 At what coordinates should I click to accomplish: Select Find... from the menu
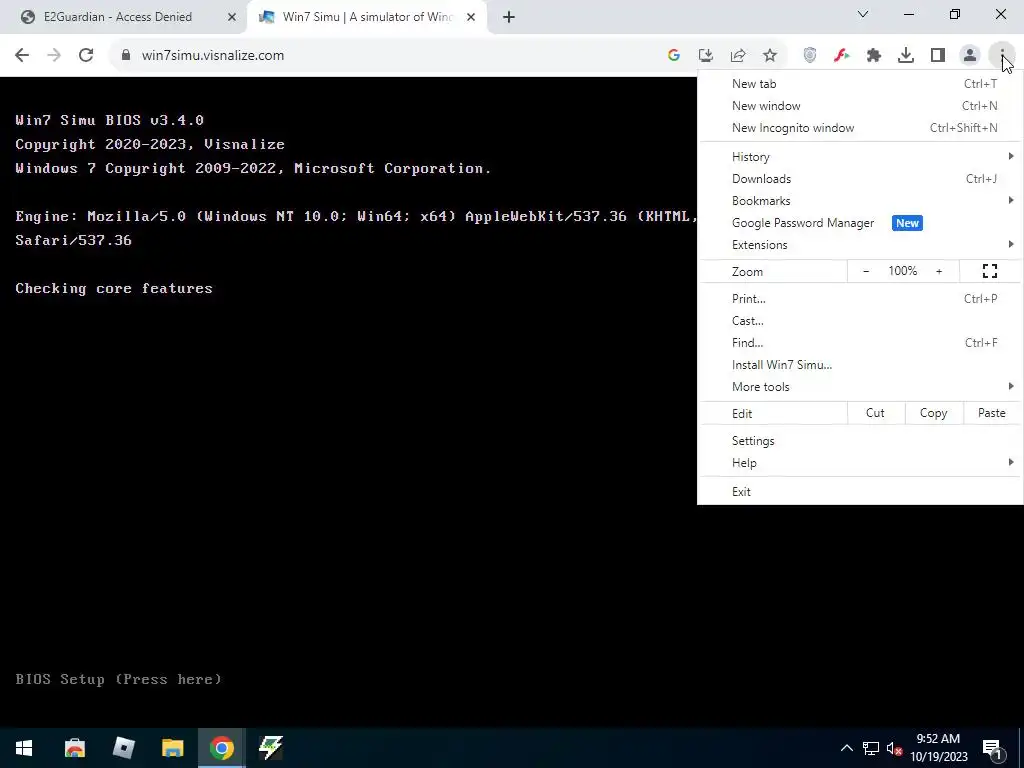click(x=860, y=343)
